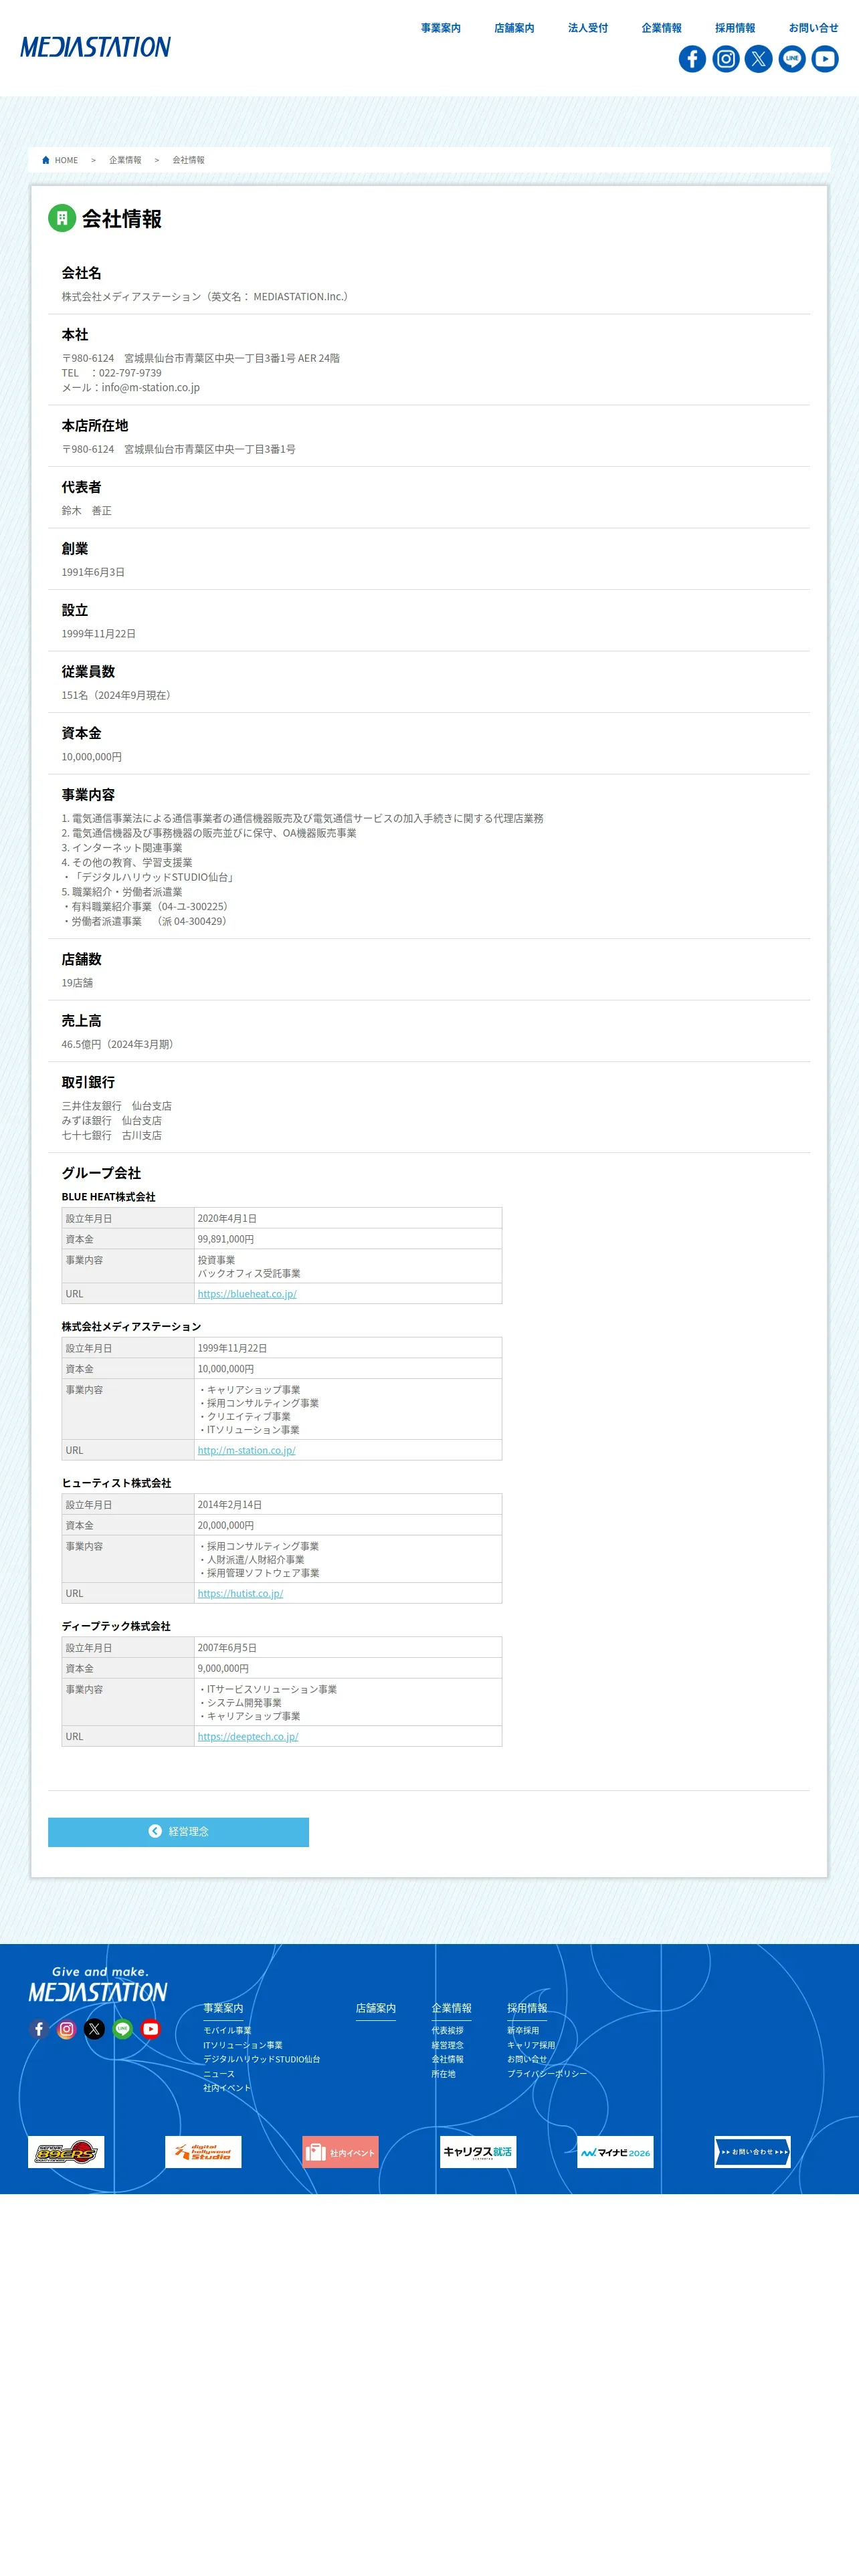The image size is (859, 2576).
Task: Click the Digital Hollywood Studio banner
Action: 203,2152
